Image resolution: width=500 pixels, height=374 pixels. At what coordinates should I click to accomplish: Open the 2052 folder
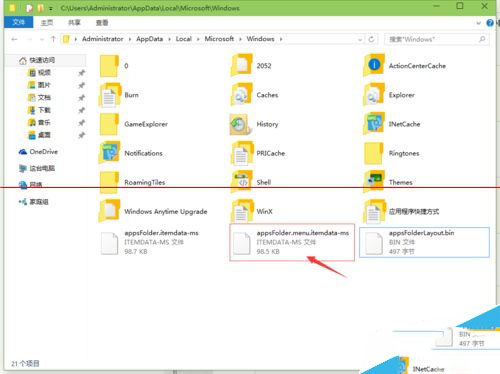tap(251, 66)
